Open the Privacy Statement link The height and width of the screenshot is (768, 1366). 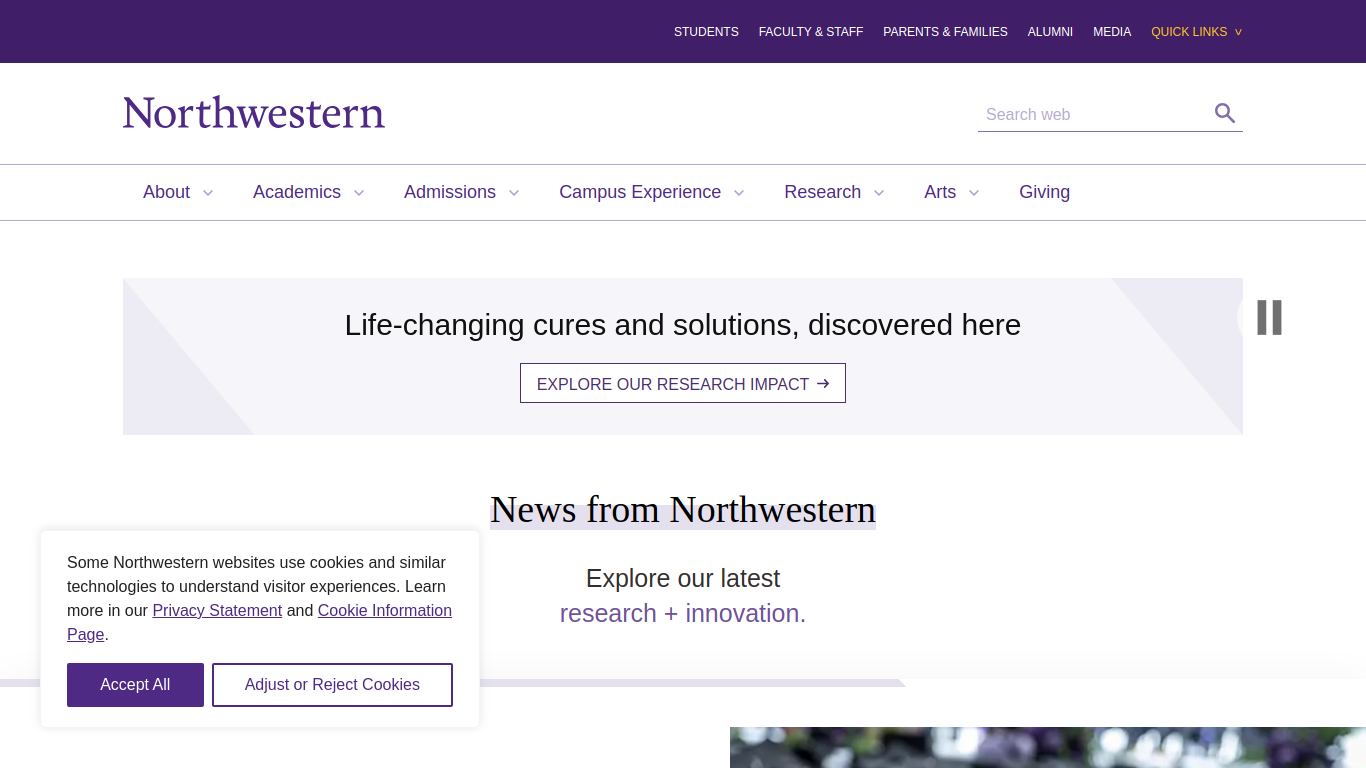click(x=217, y=610)
